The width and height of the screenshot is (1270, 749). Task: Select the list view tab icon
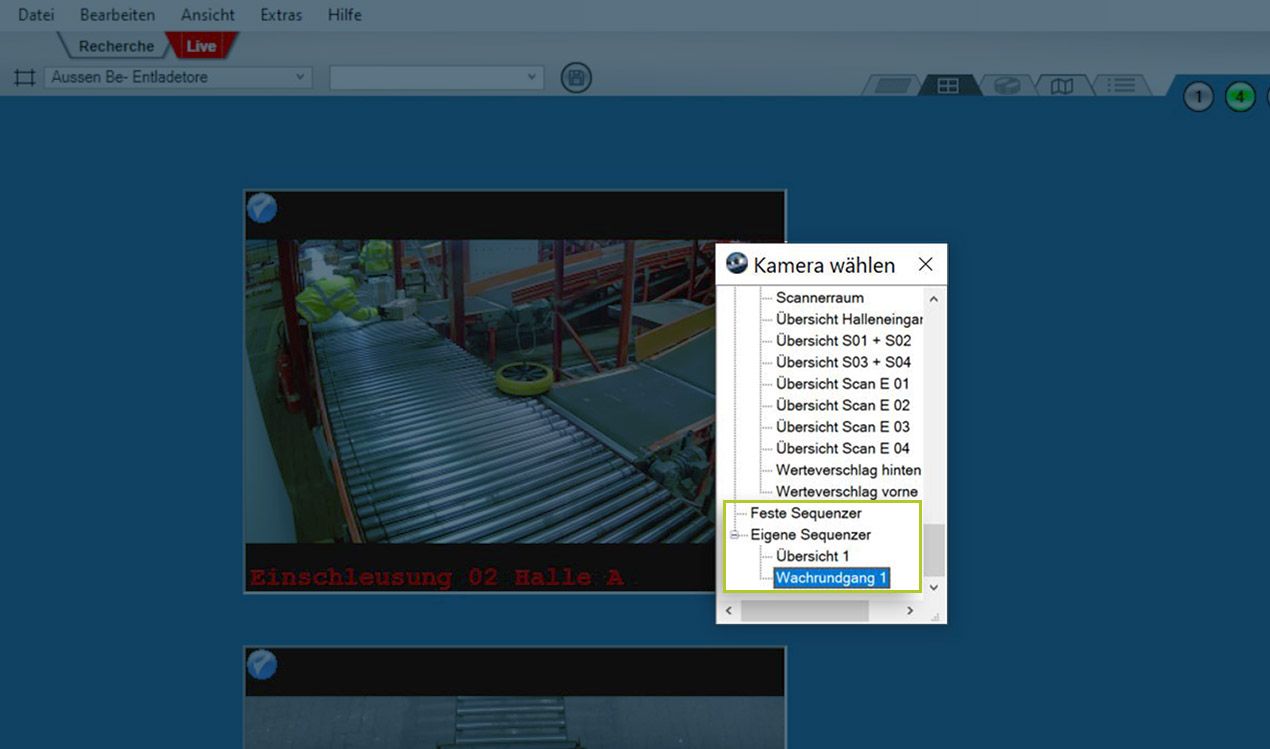[x=1121, y=86]
